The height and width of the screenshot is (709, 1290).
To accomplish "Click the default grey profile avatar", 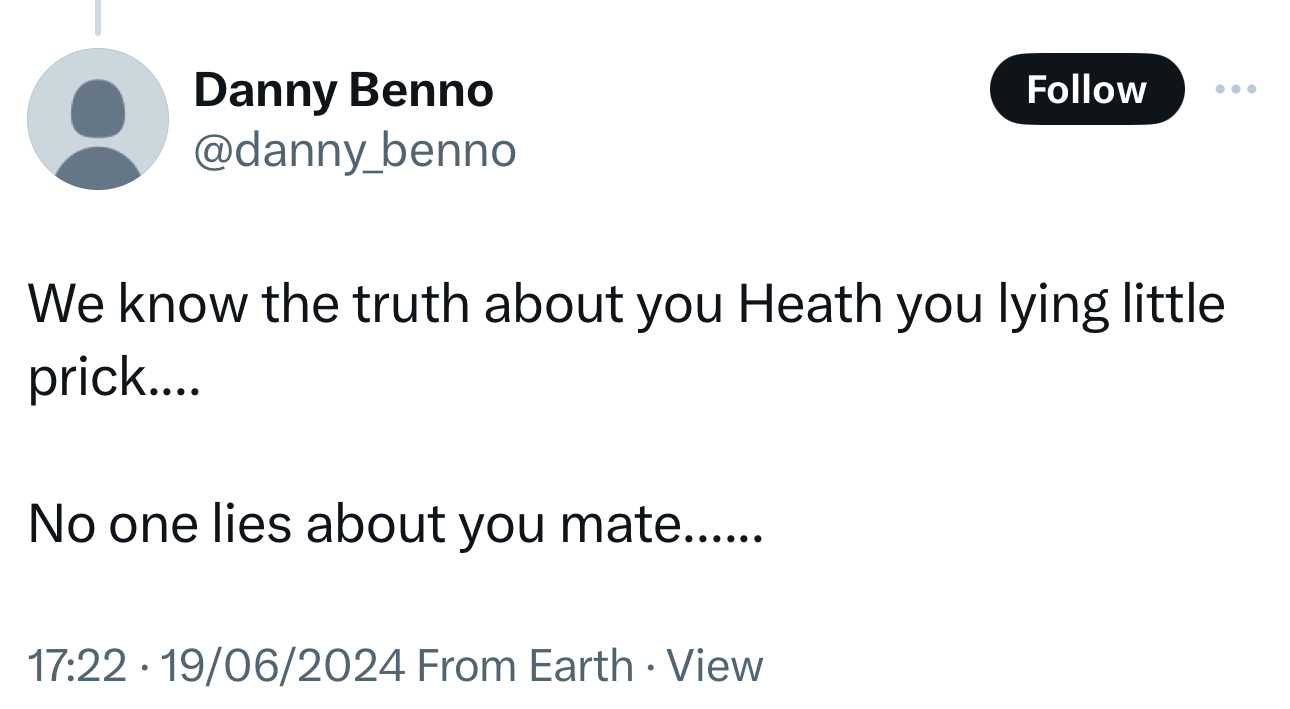I will (98, 119).
